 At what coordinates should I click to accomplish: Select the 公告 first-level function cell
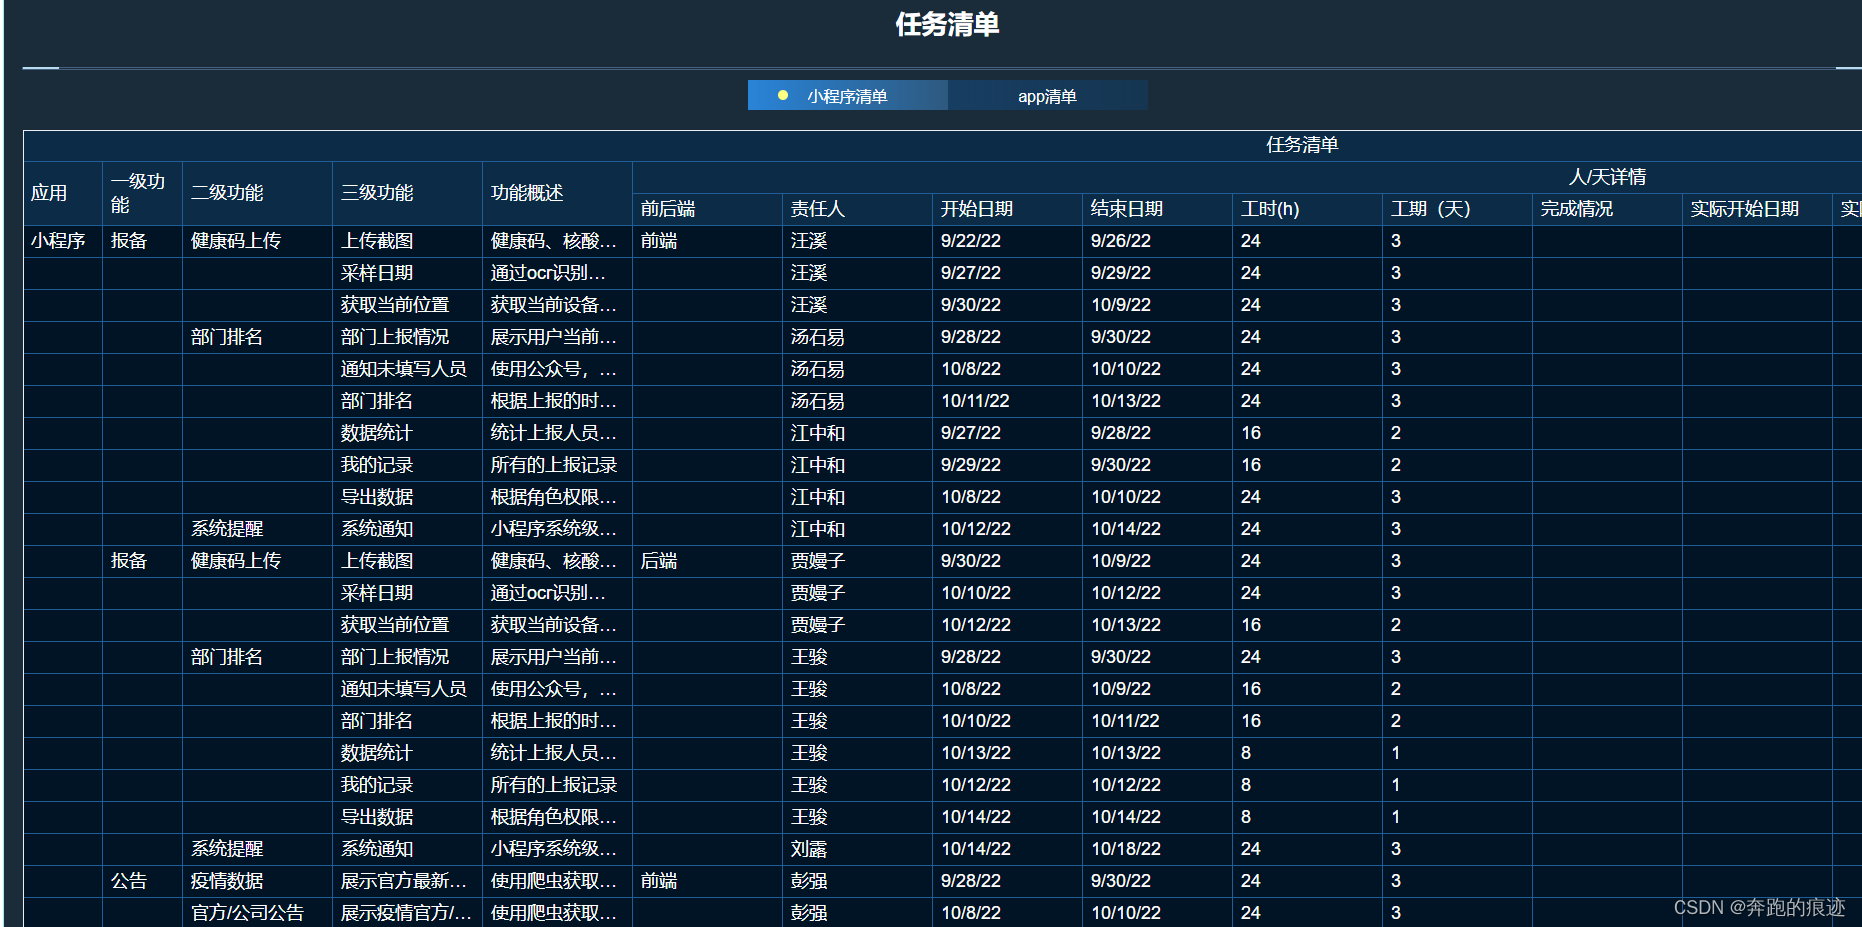(x=142, y=881)
